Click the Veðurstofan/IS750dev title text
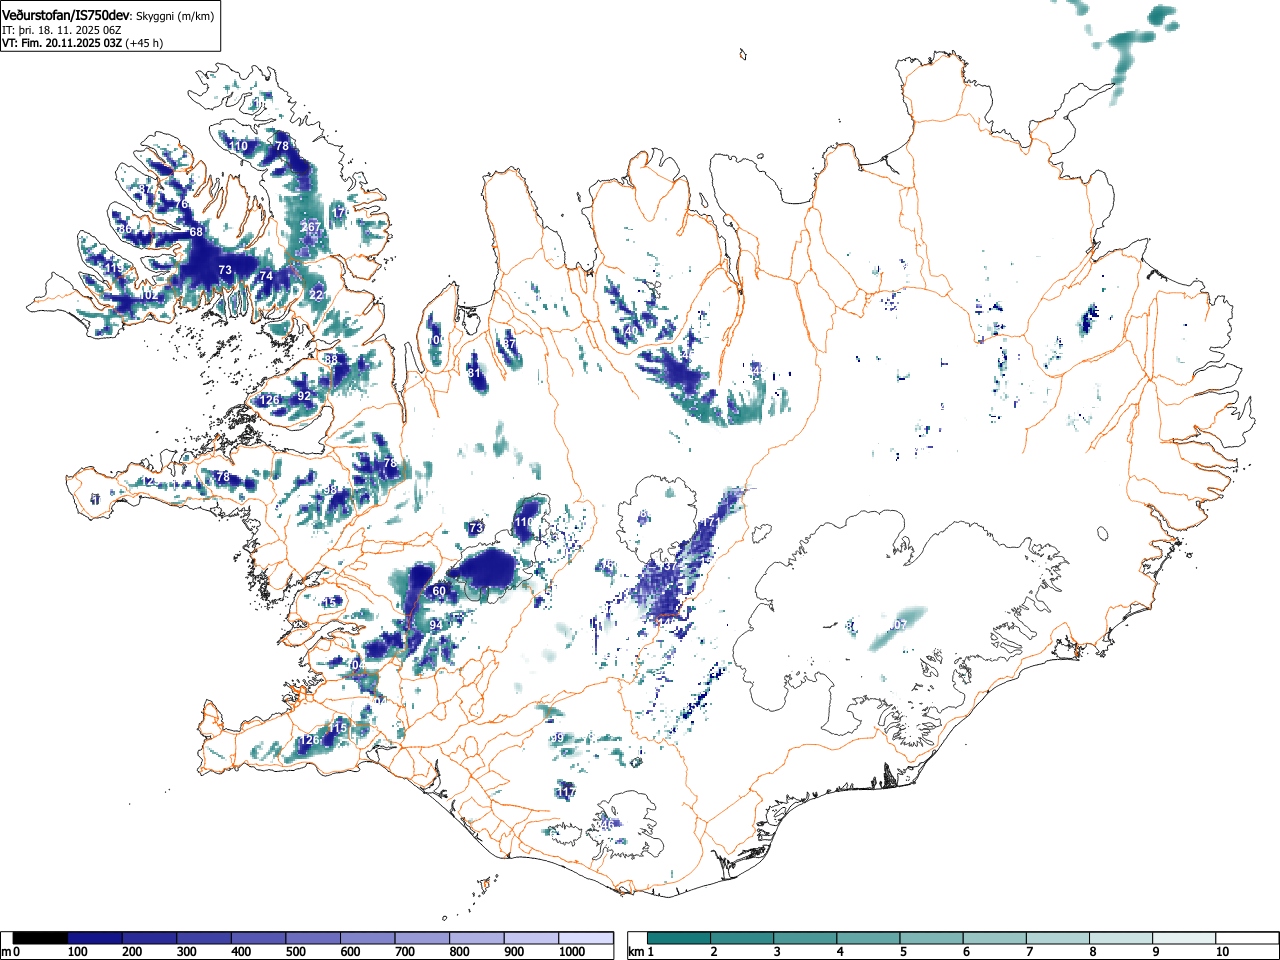Screen dimensions: 1280x960 tap(66, 15)
